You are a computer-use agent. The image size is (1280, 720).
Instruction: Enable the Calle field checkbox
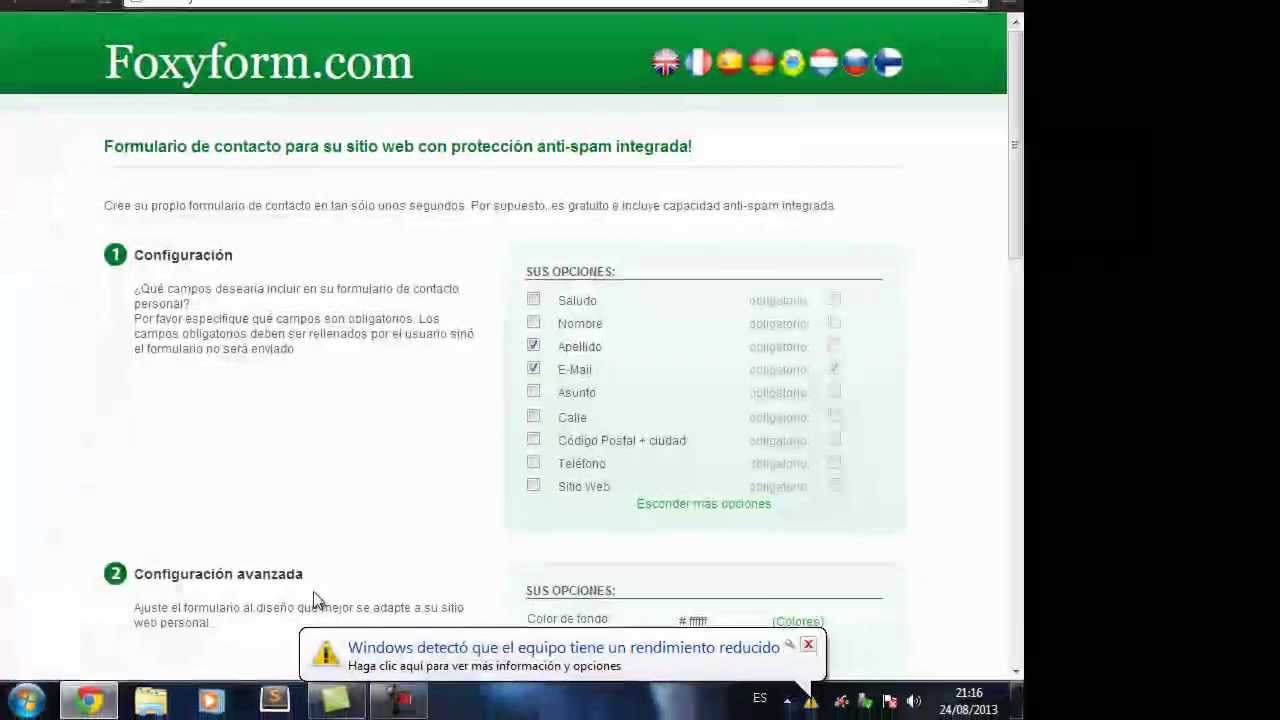point(533,416)
